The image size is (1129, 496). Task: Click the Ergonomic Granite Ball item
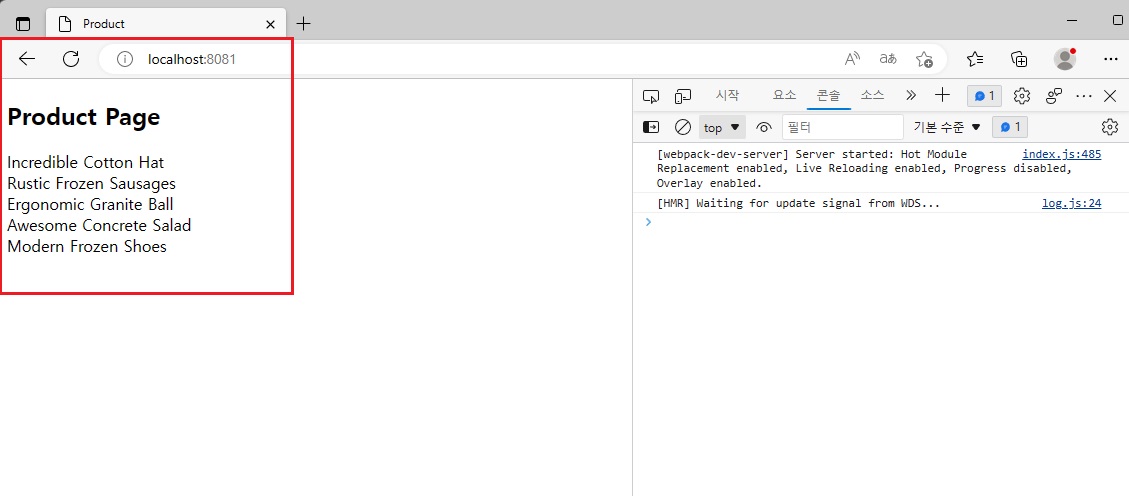(x=91, y=204)
